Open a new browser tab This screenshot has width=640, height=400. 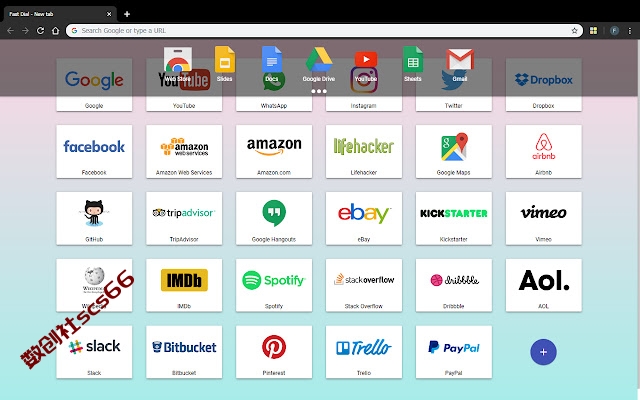click(x=127, y=14)
